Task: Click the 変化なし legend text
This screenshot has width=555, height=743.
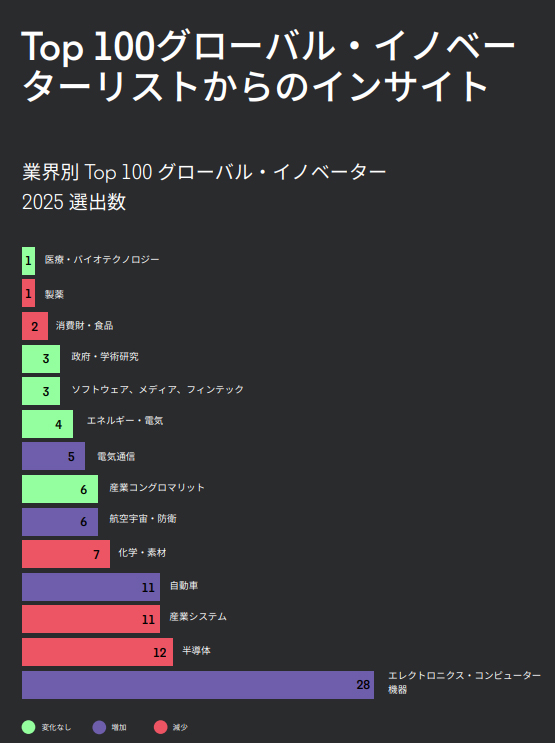Action: (56, 727)
